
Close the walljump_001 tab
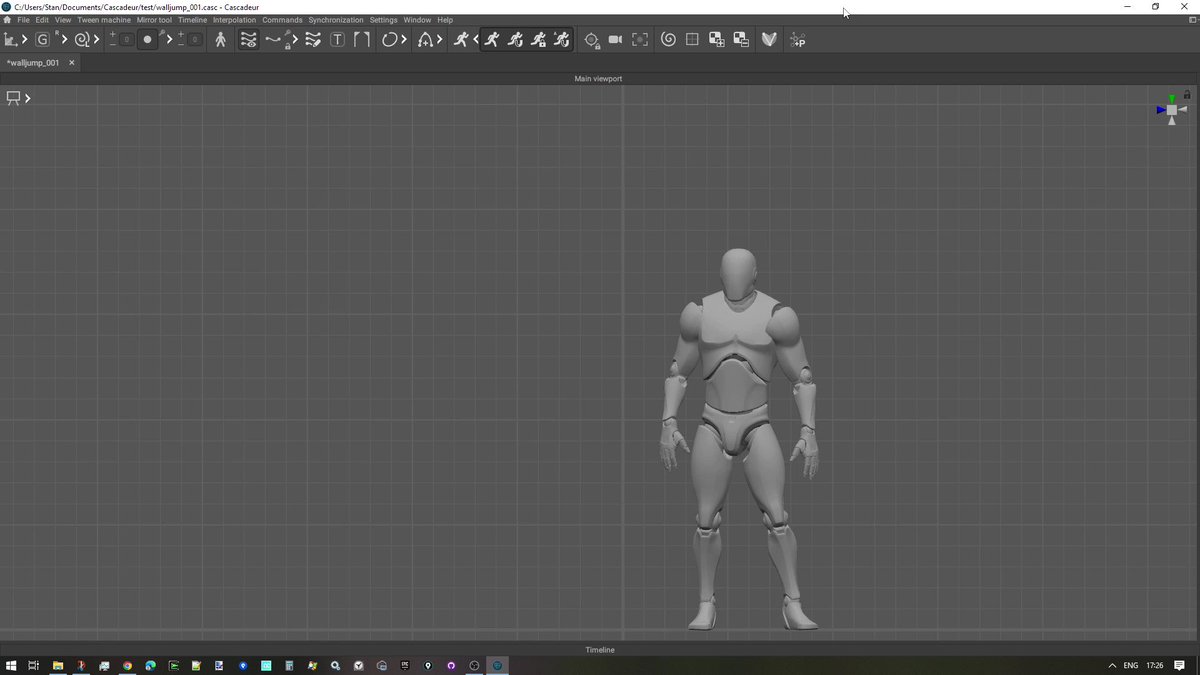(72, 63)
